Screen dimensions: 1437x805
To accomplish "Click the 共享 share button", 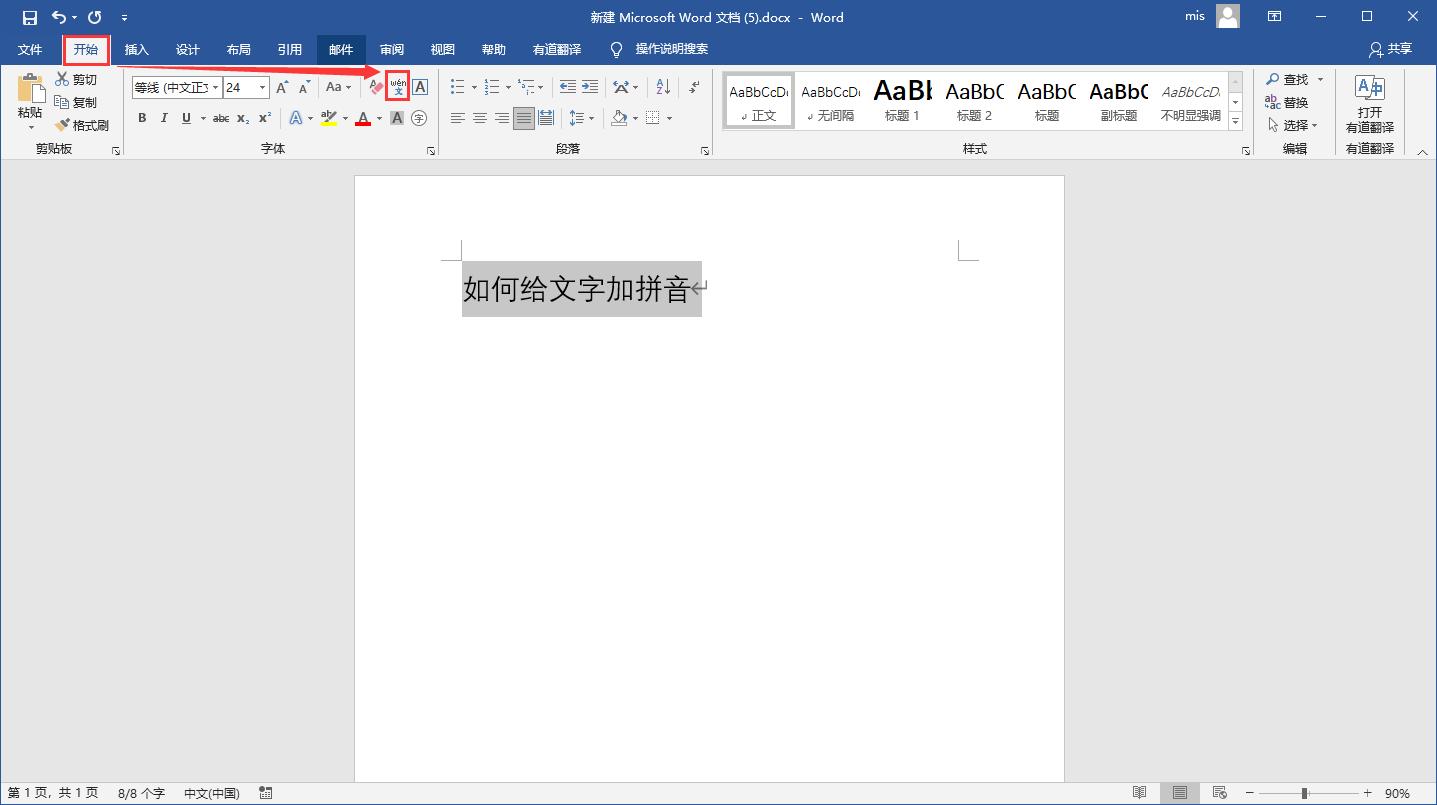I will pos(1391,48).
